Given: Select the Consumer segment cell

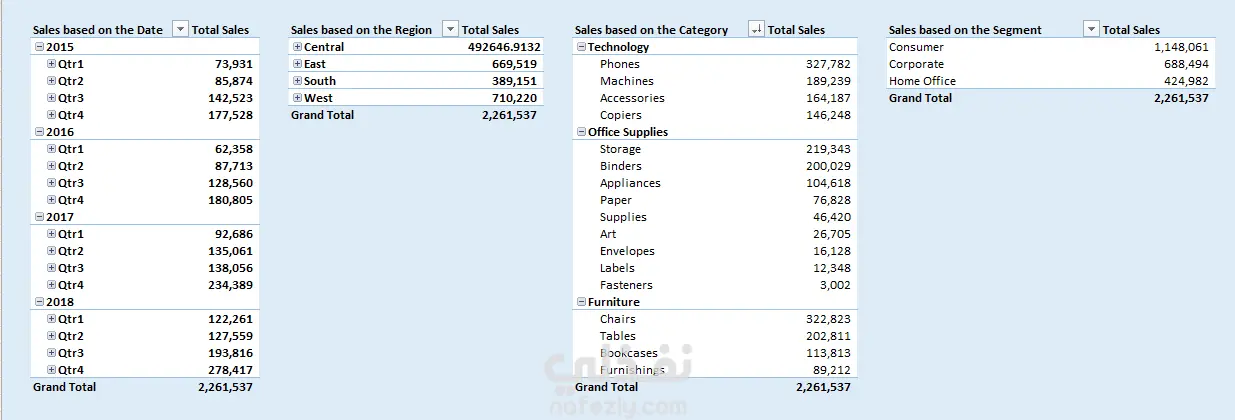Looking at the screenshot, I should (916, 47).
